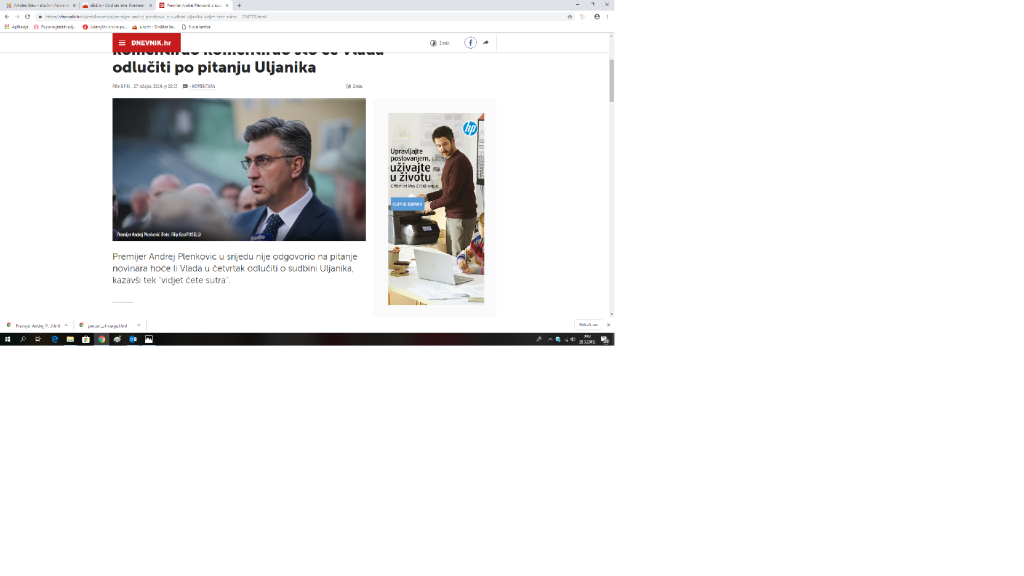Open Microsoft Store from taskbar
1024x576 pixels.
[86, 340]
